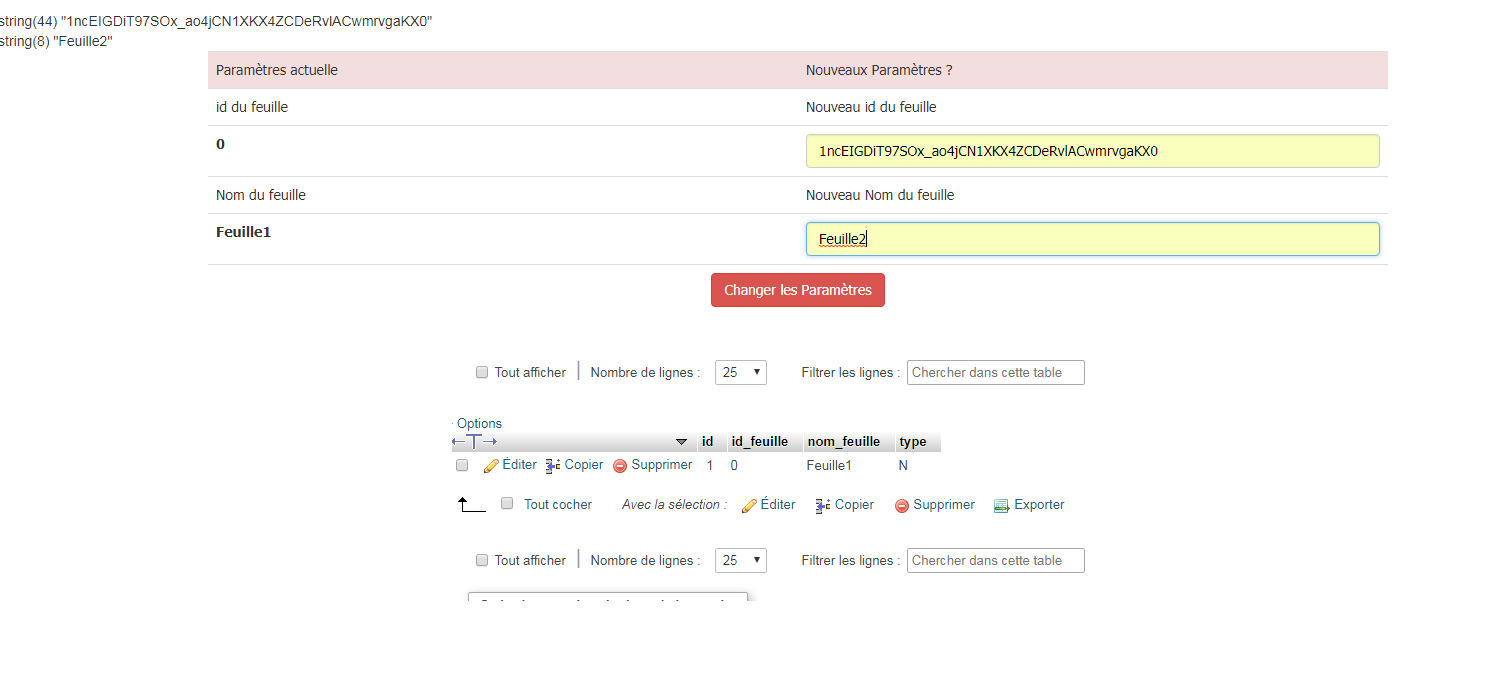Viewport: 1501px width, 681px height.
Task: Click the bold Feuille1 current name text
Action: tap(244, 232)
